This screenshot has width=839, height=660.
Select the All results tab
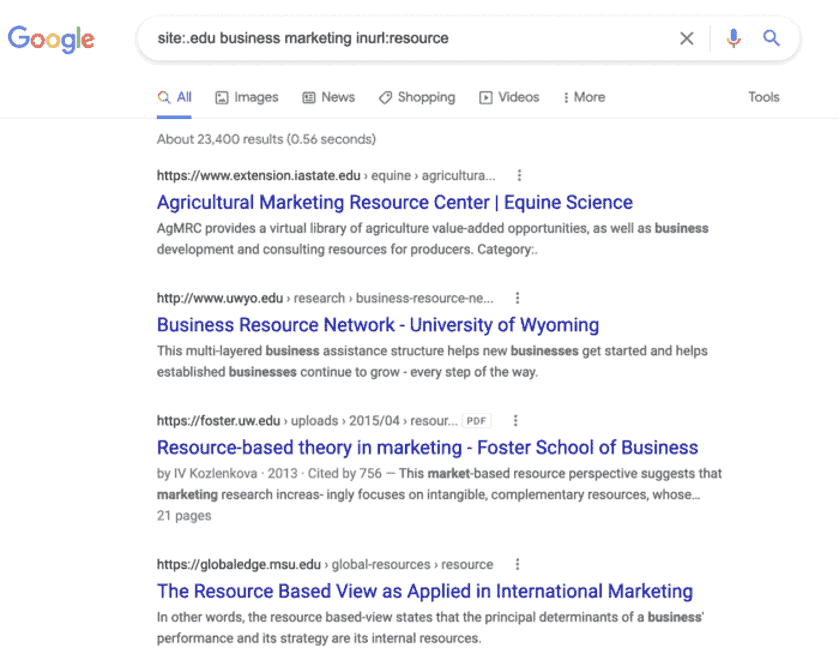pyautogui.click(x=174, y=97)
